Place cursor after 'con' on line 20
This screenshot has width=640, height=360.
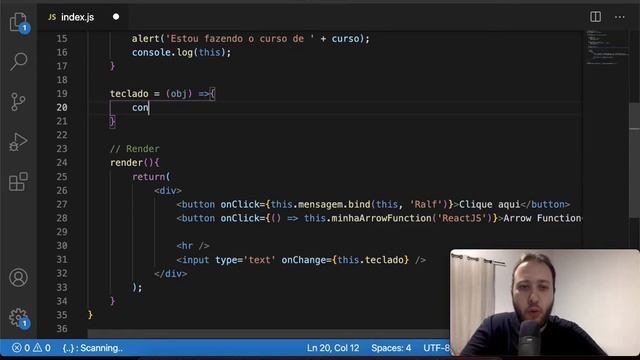click(149, 108)
